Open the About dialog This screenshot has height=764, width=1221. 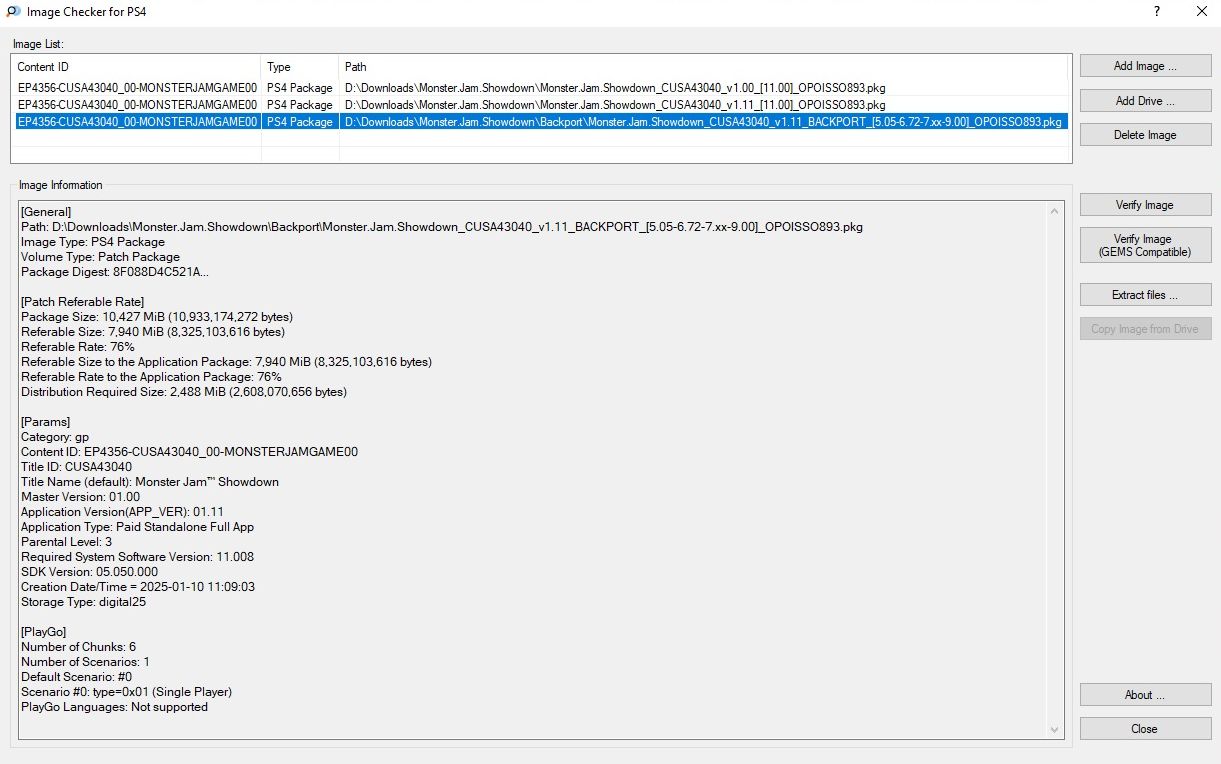click(1145, 695)
